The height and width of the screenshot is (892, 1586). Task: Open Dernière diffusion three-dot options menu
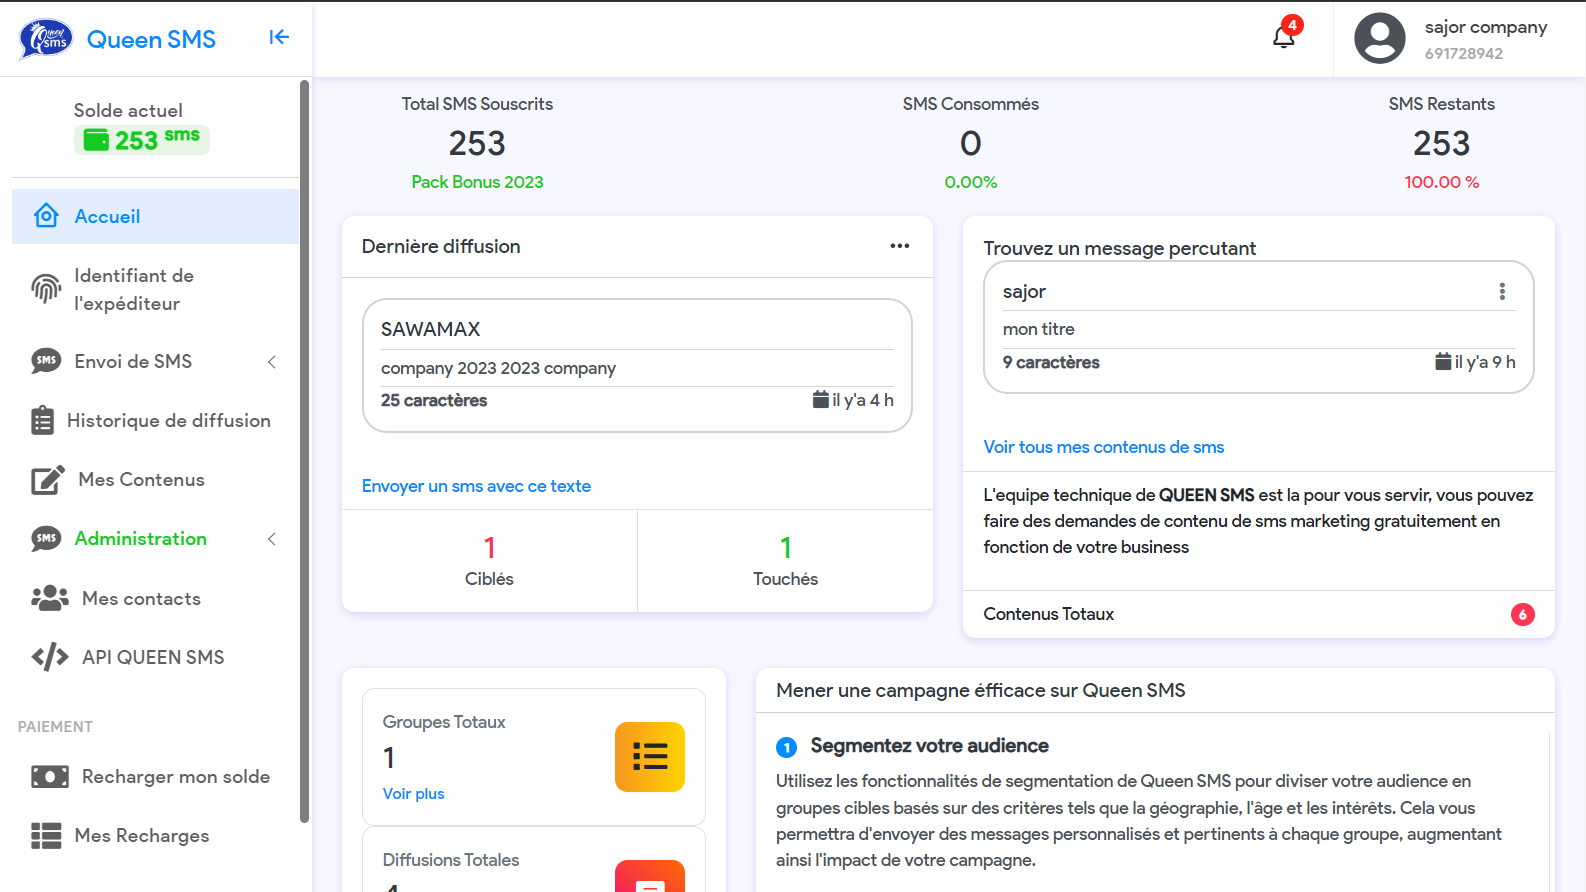pyautogui.click(x=899, y=246)
